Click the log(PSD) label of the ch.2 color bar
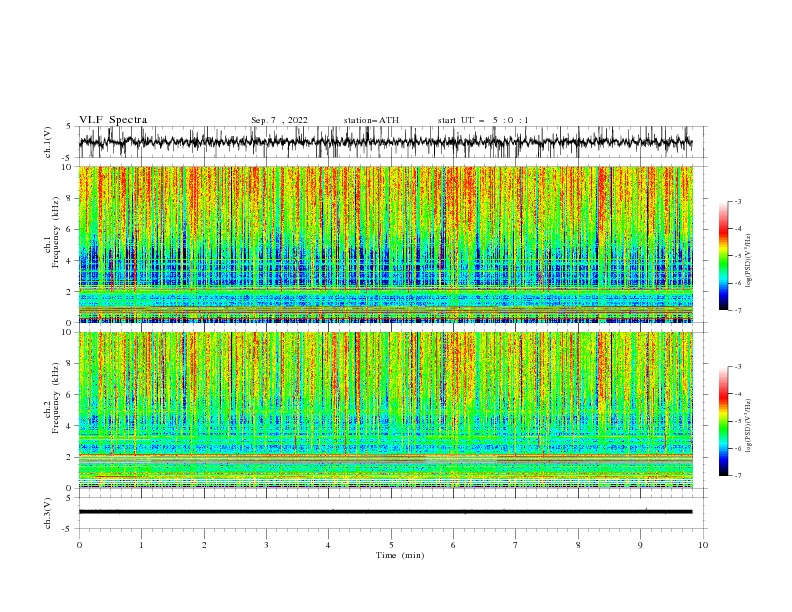Image resolution: width=792 pixels, height=612 pixels. coord(748,426)
